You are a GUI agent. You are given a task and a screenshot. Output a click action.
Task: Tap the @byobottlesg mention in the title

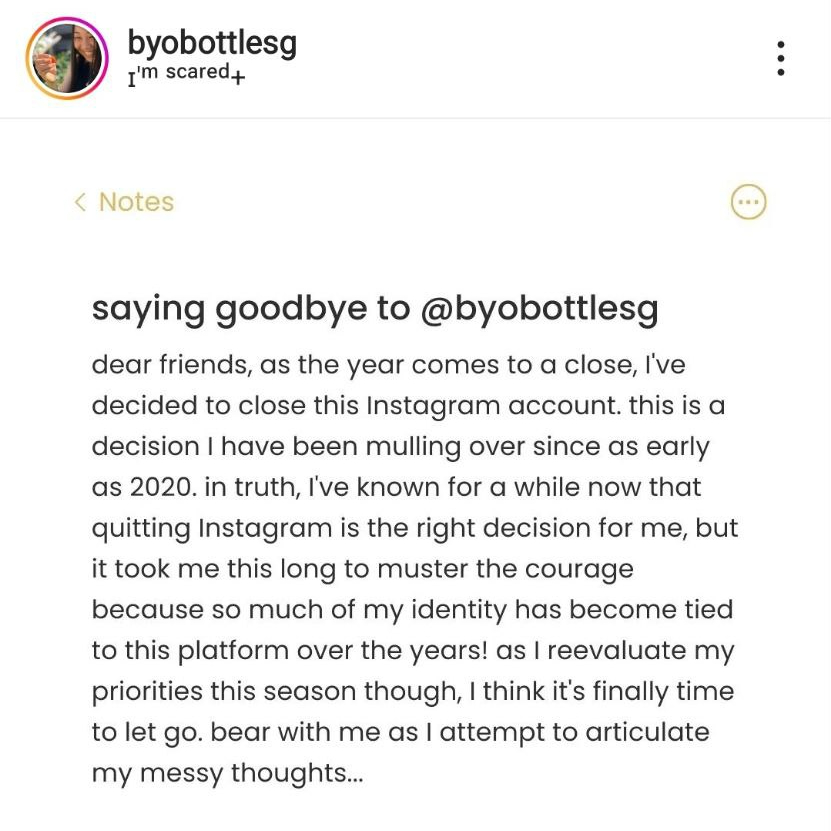point(540,309)
